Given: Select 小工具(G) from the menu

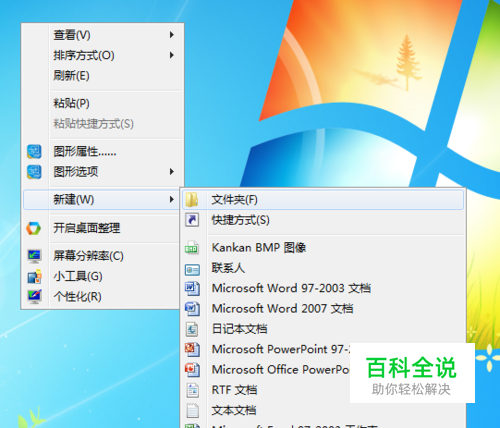Looking at the screenshot, I should pyautogui.click(x=102, y=276).
